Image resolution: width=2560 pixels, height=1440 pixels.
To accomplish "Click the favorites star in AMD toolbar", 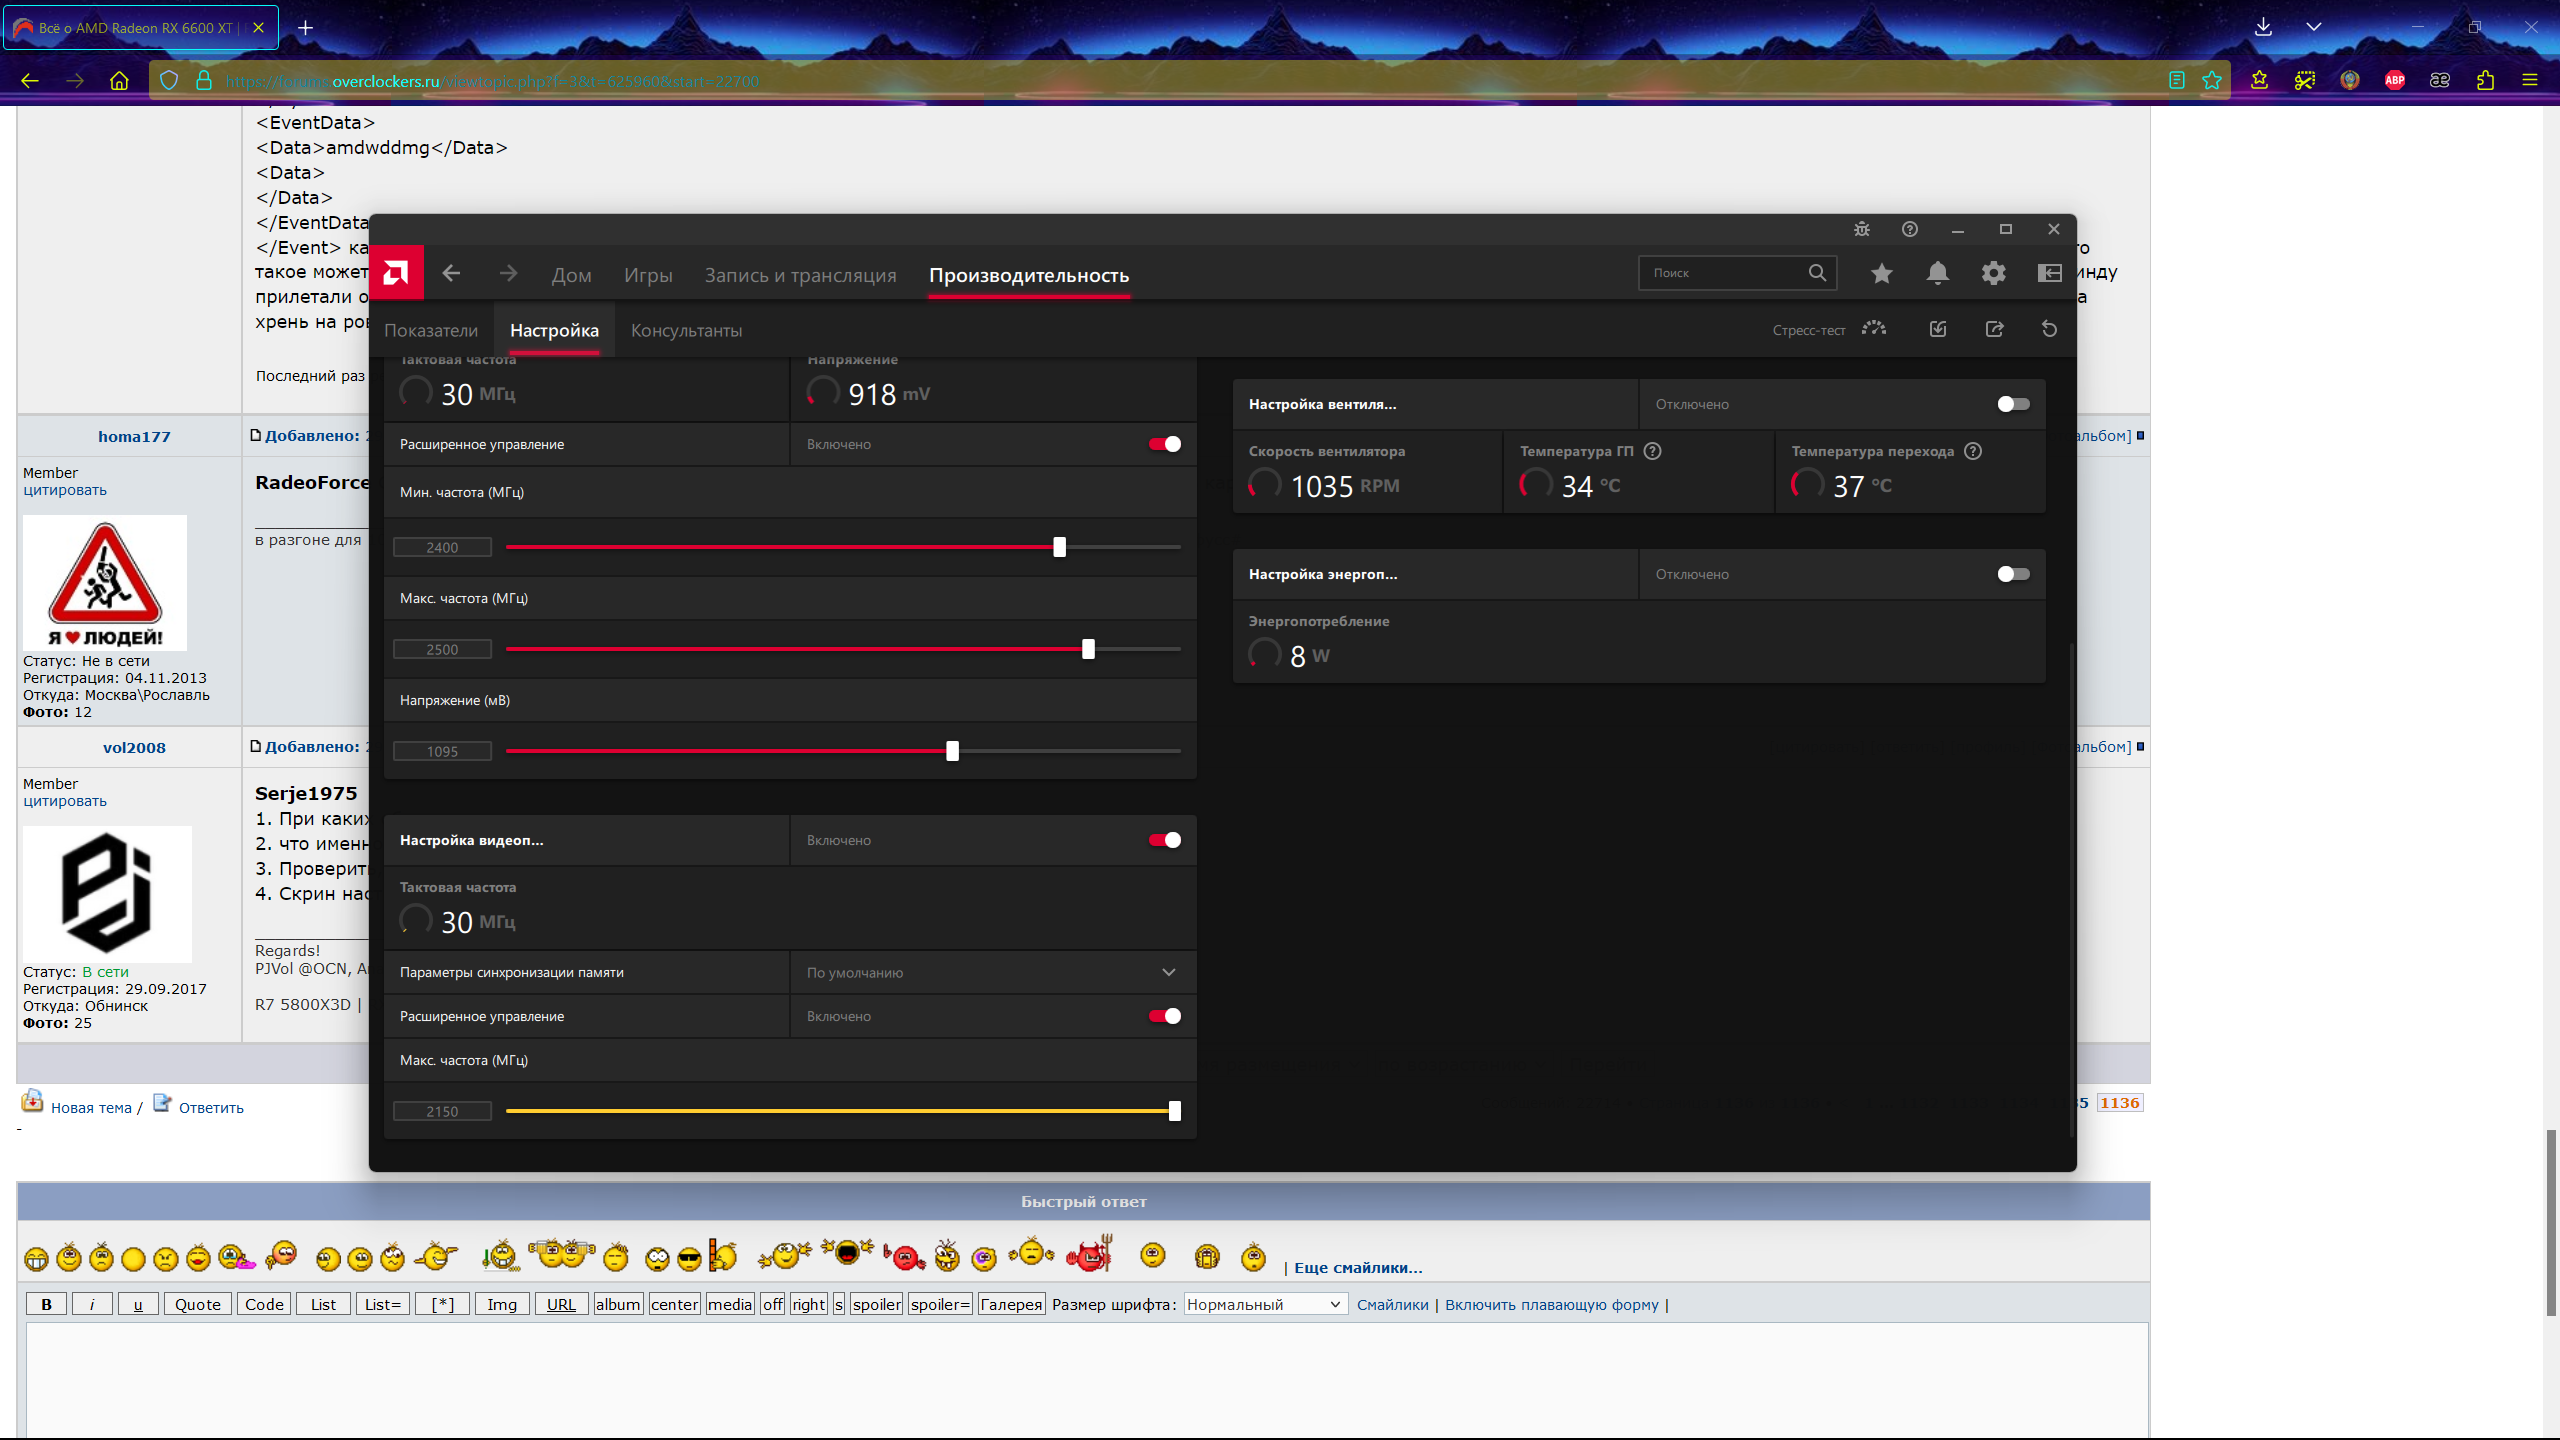I will tap(1881, 273).
